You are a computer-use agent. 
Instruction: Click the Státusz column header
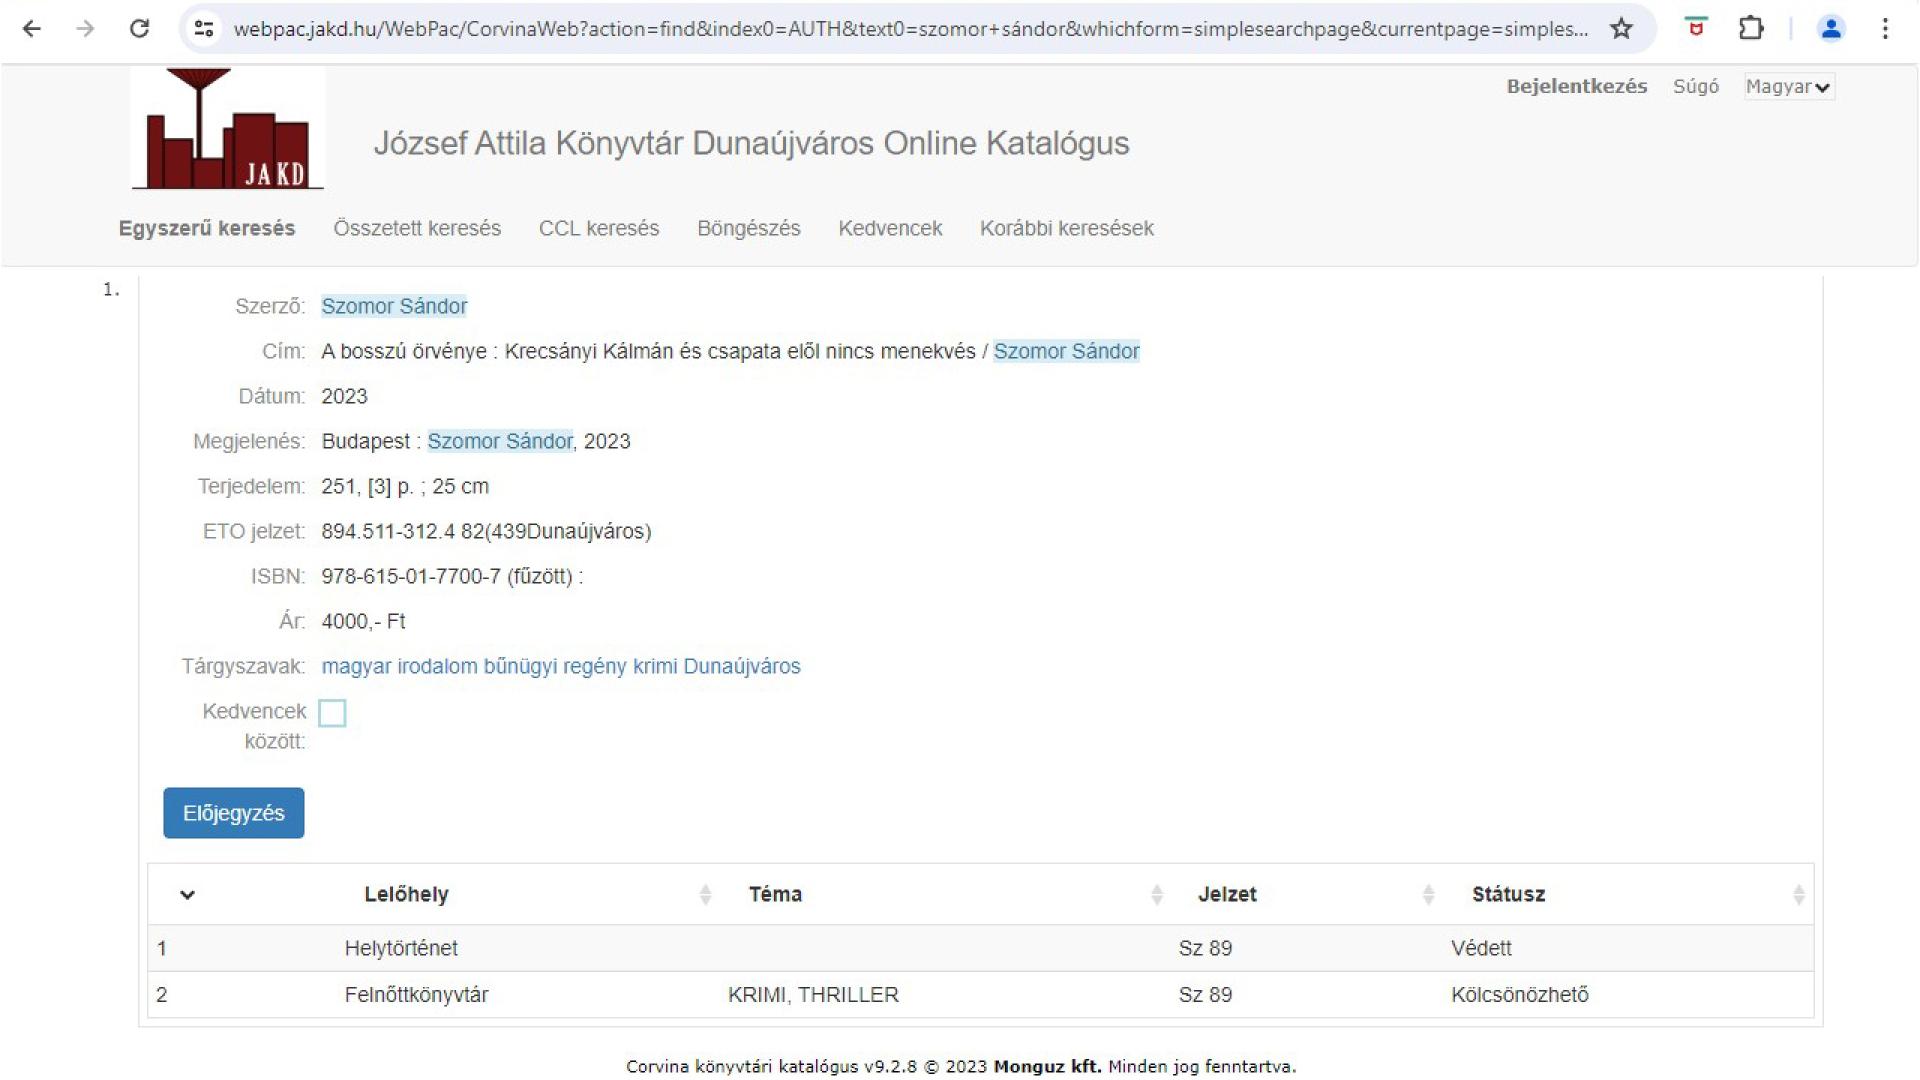tap(1508, 894)
